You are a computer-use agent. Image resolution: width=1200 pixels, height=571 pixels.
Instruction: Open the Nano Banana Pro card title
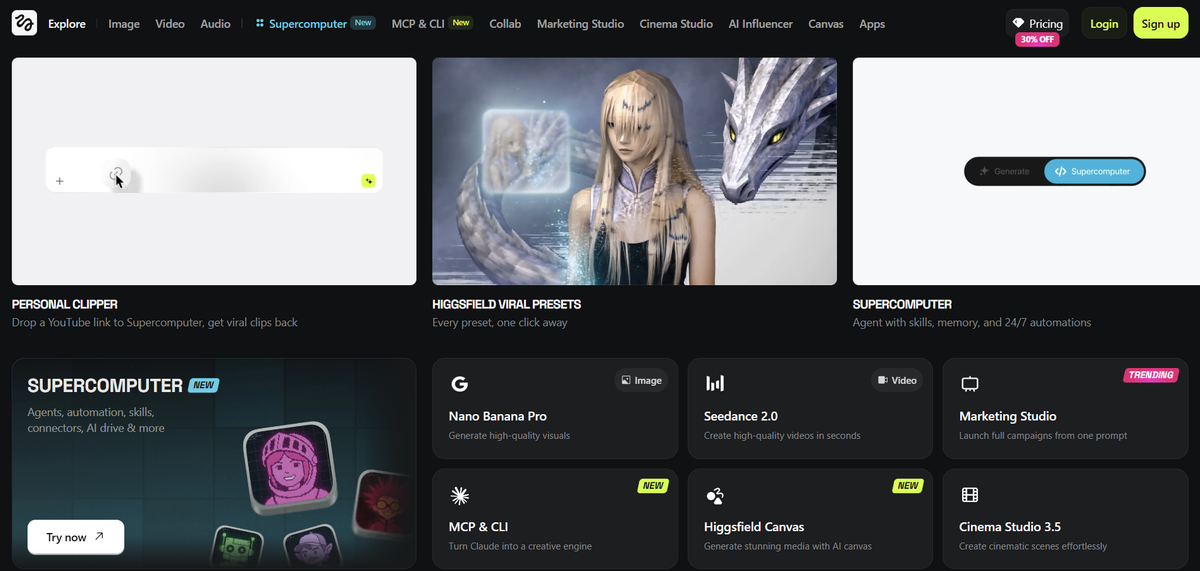tap(498, 416)
